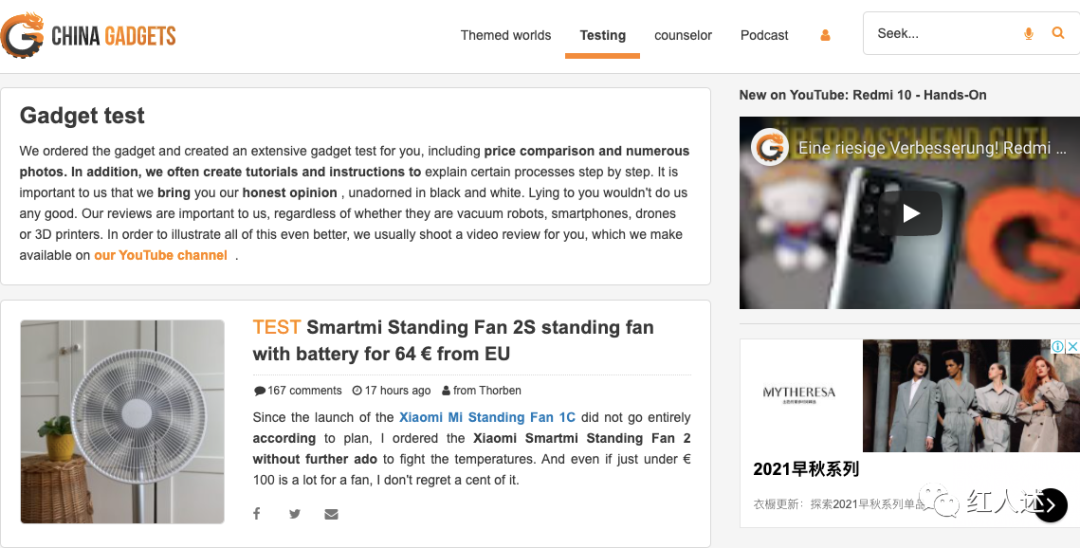Close the Mytheresa ad
The image size is (1080, 548).
[x=1072, y=346]
